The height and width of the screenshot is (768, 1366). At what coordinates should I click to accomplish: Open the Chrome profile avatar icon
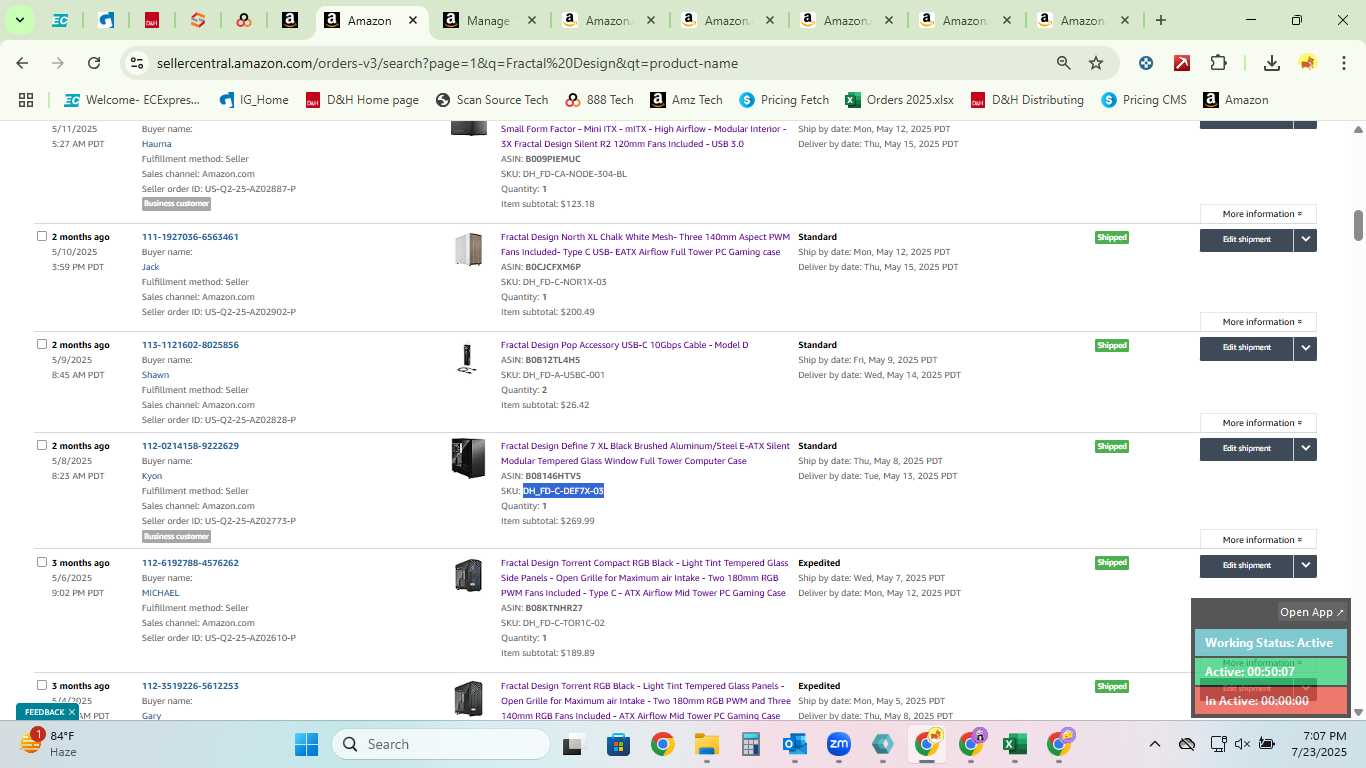click(1308, 63)
